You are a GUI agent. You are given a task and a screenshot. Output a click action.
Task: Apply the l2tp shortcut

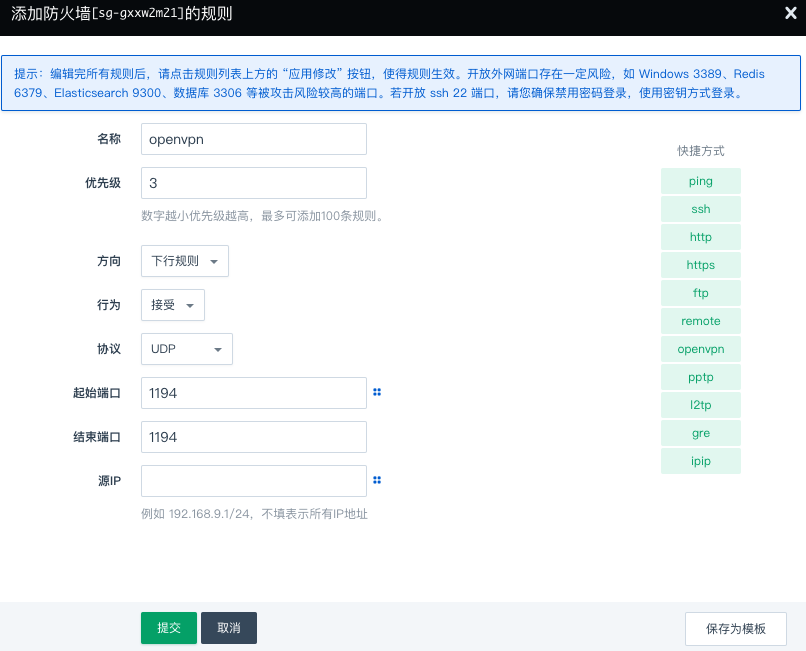[701, 405]
